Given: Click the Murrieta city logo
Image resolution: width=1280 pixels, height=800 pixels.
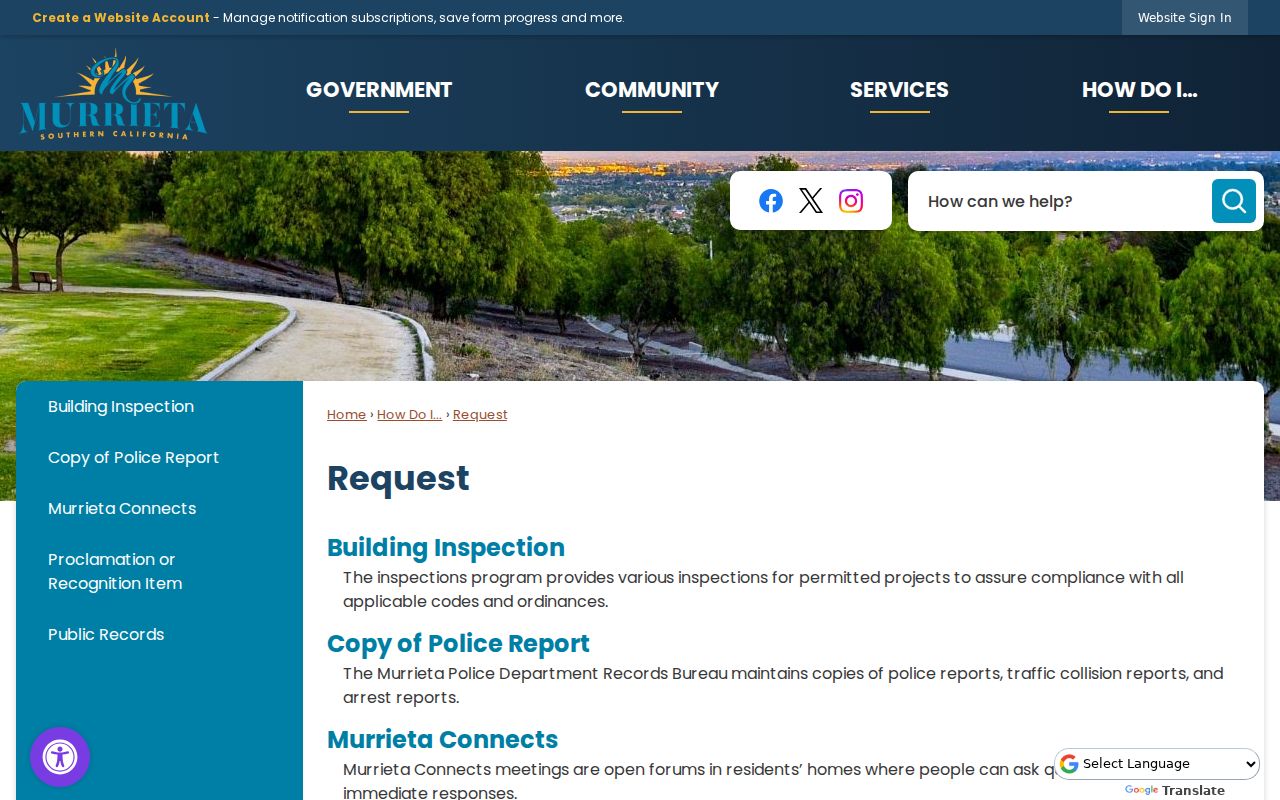Looking at the screenshot, I should click(x=113, y=94).
